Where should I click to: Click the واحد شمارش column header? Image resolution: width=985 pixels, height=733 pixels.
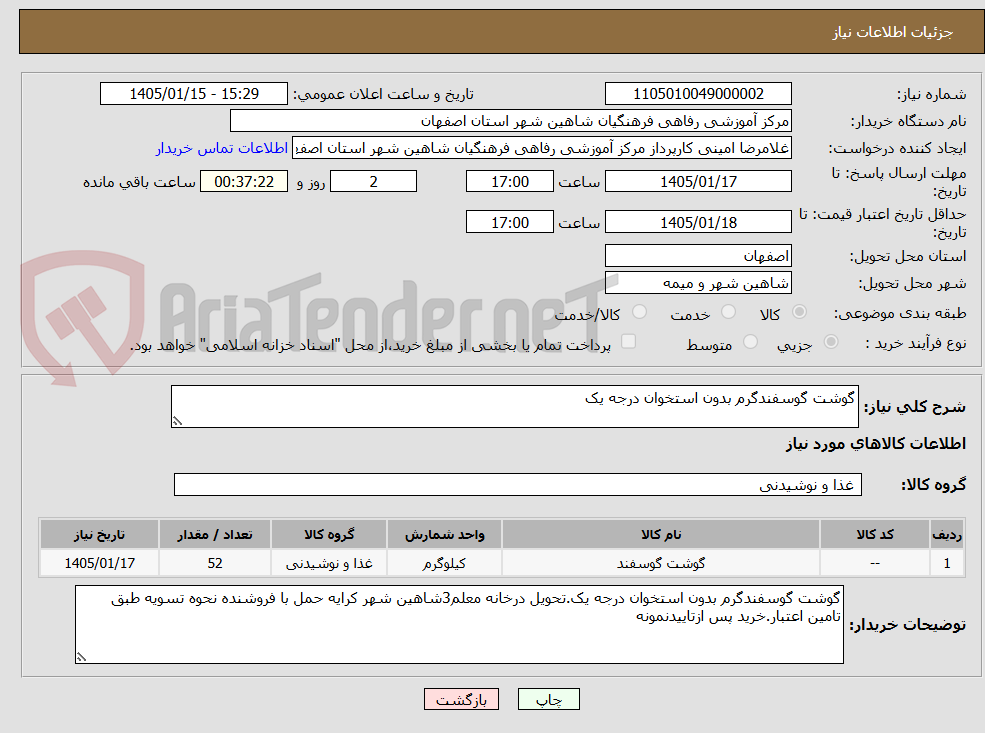click(x=444, y=535)
